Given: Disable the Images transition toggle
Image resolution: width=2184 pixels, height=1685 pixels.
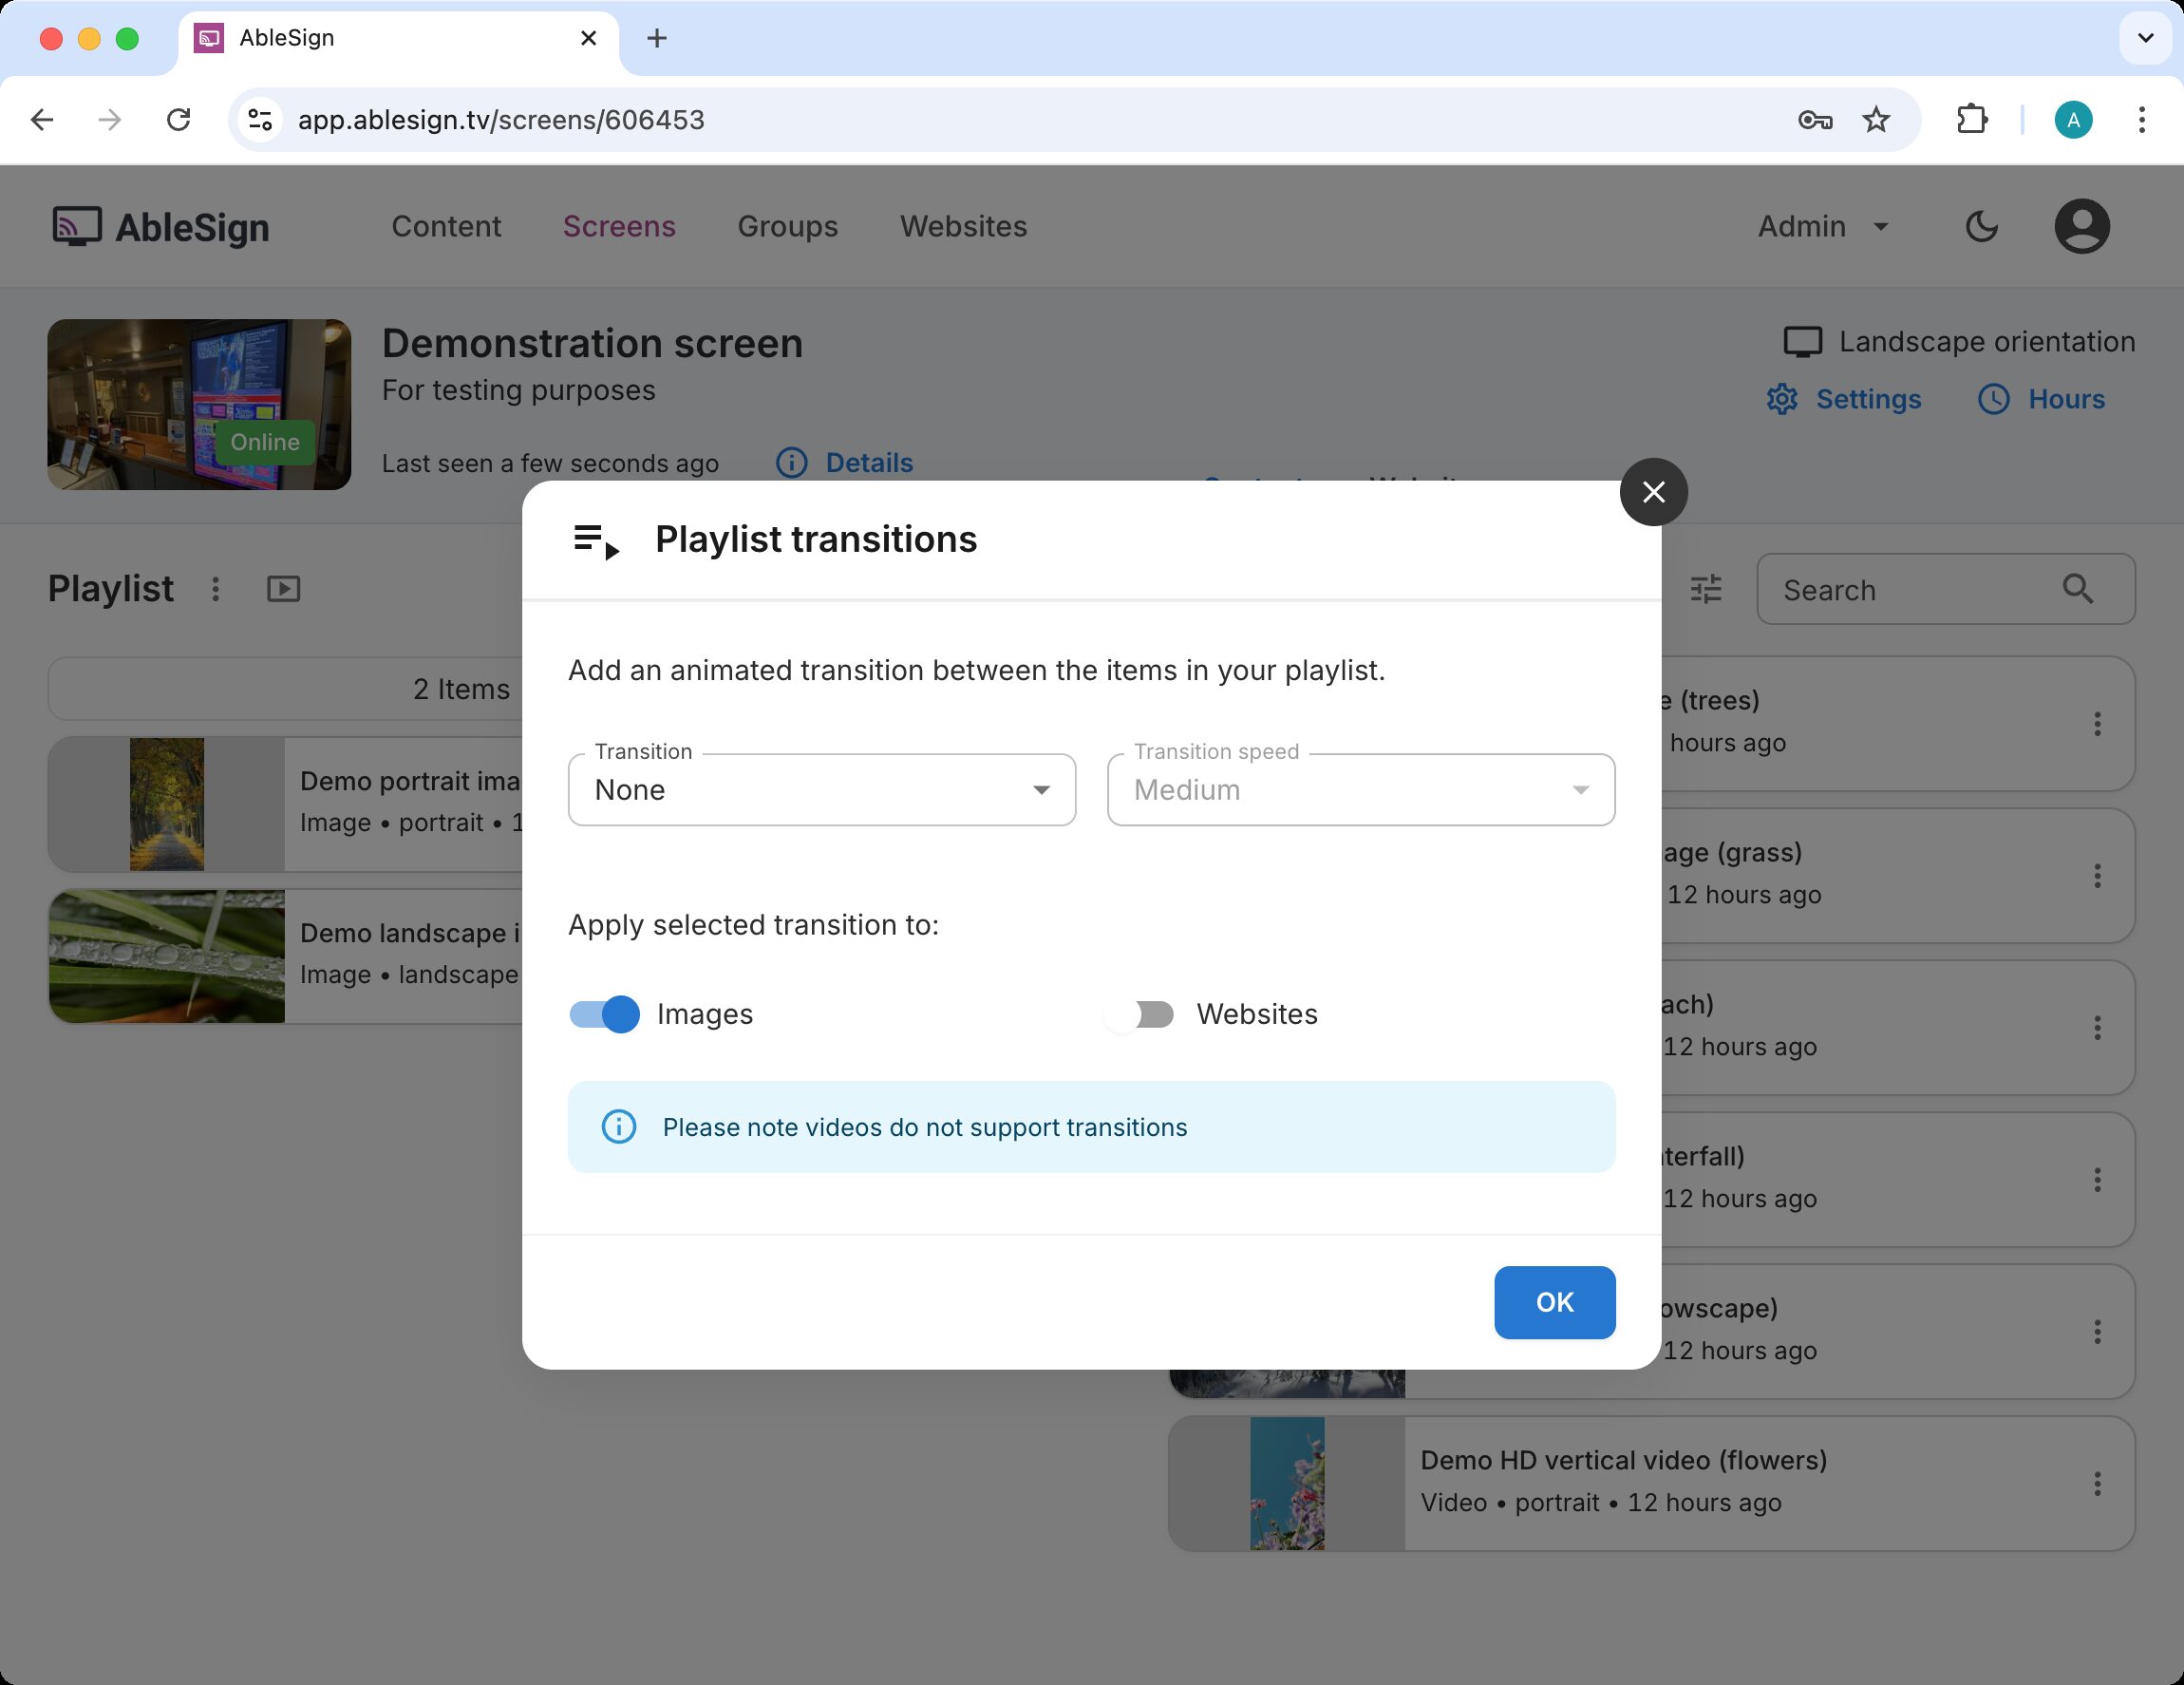Looking at the screenshot, I should 603,1014.
